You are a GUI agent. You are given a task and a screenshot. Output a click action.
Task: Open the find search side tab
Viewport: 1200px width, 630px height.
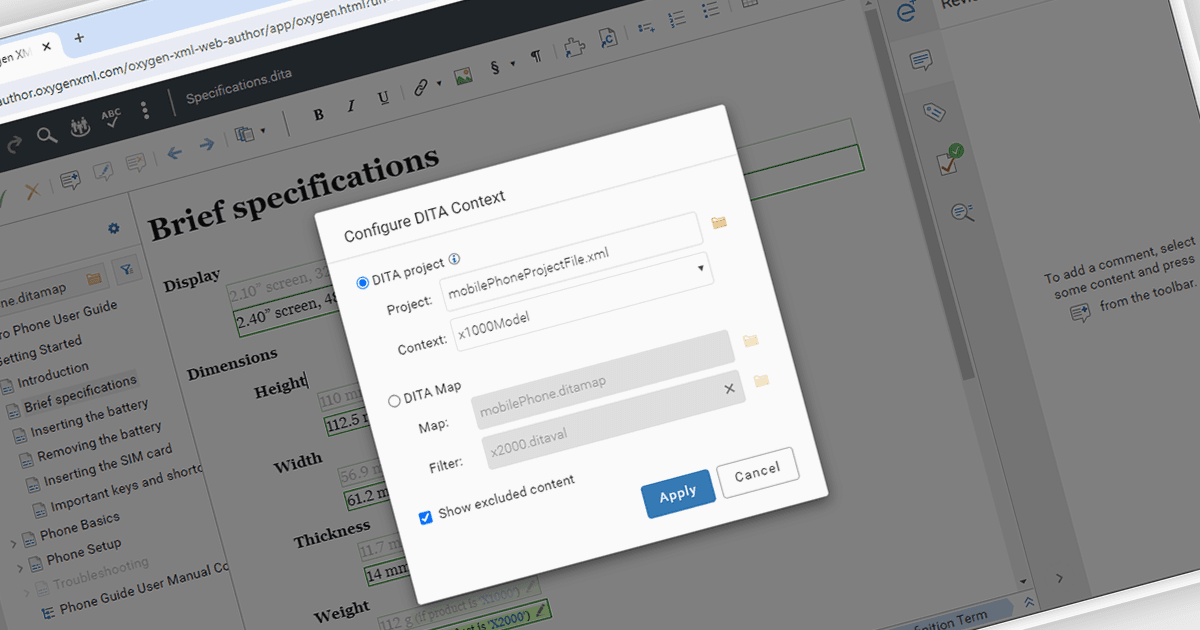coord(962,211)
